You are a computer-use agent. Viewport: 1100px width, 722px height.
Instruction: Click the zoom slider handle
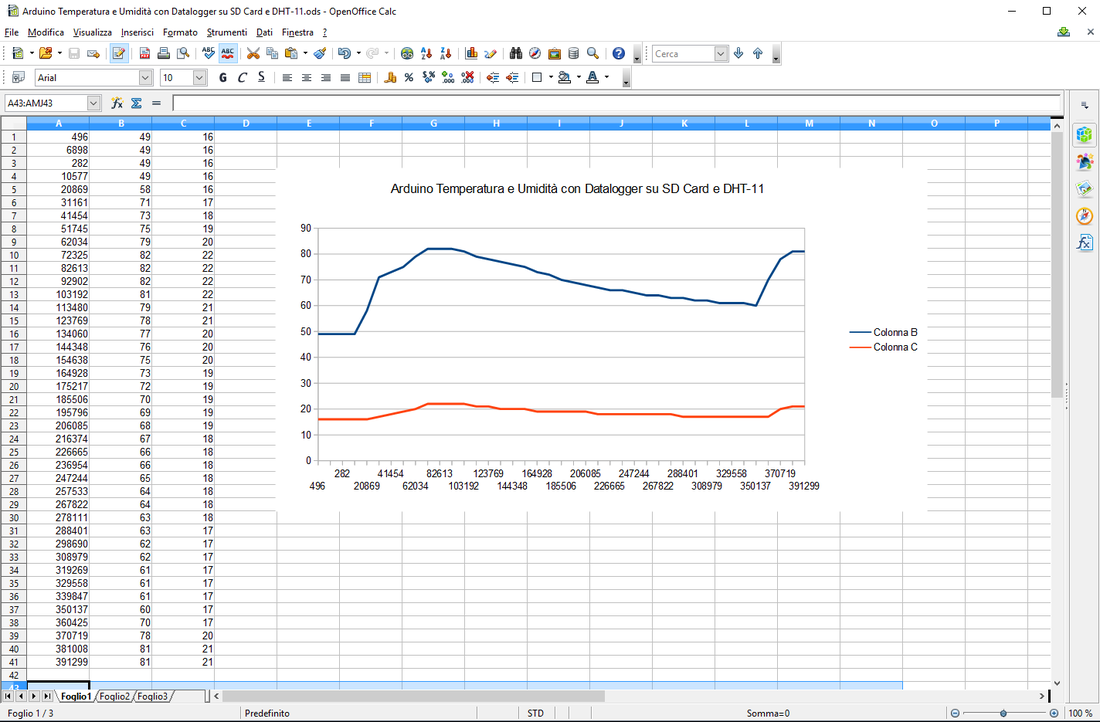tap(1003, 714)
